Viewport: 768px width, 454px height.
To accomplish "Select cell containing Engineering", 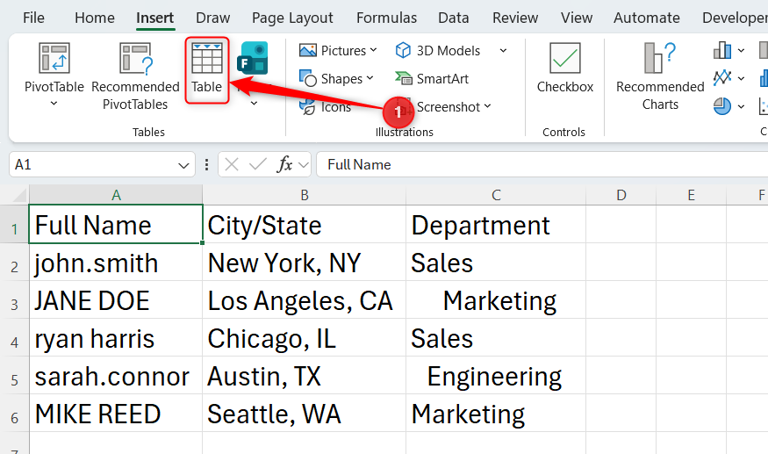I will pos(496,376).
